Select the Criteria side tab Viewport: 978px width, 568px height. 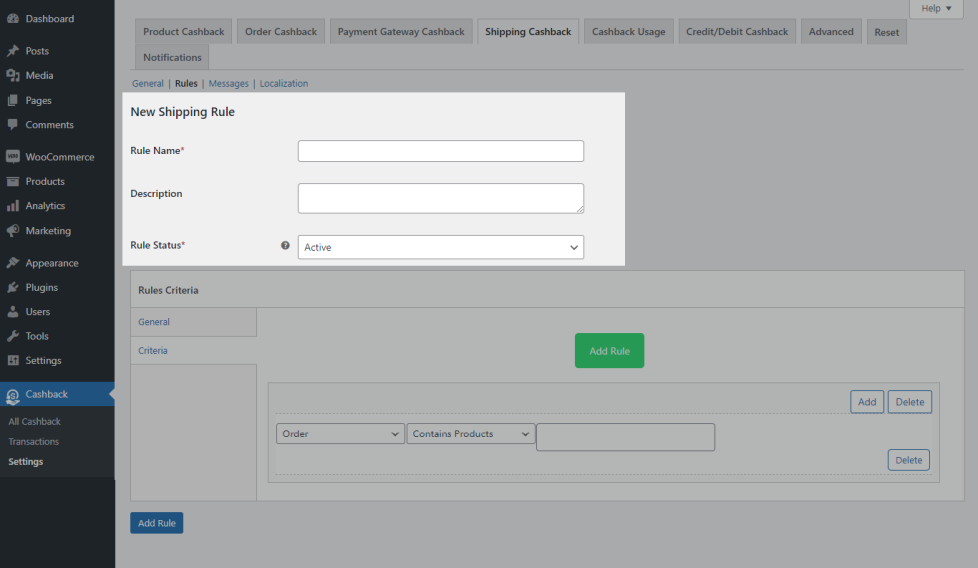click(153, 351)
